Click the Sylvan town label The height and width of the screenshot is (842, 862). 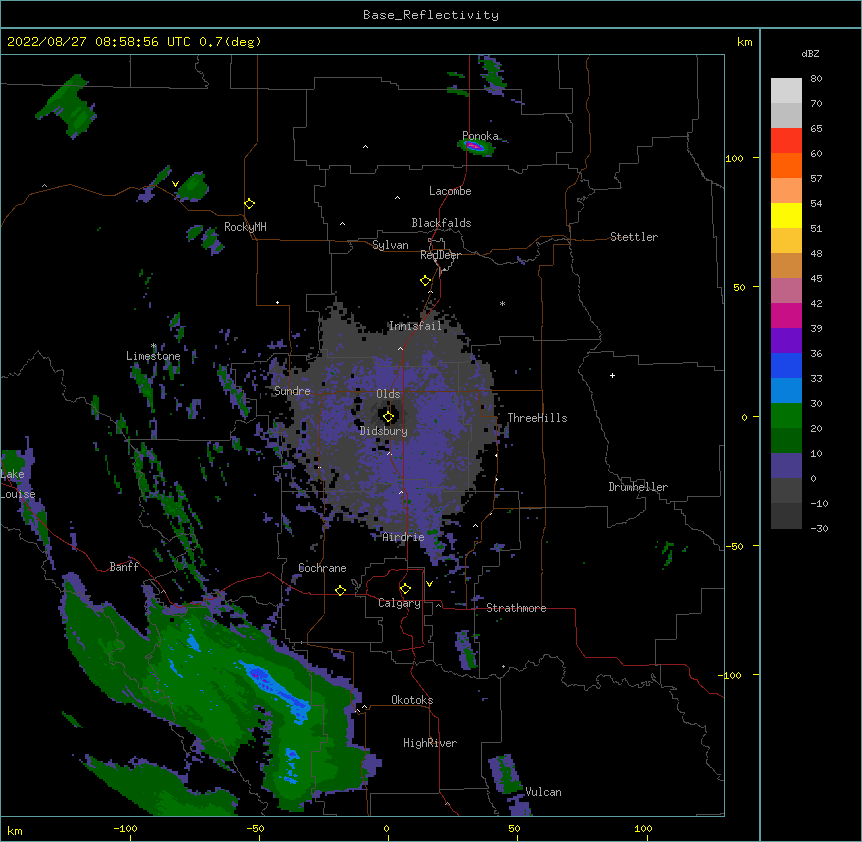(390, 245)
